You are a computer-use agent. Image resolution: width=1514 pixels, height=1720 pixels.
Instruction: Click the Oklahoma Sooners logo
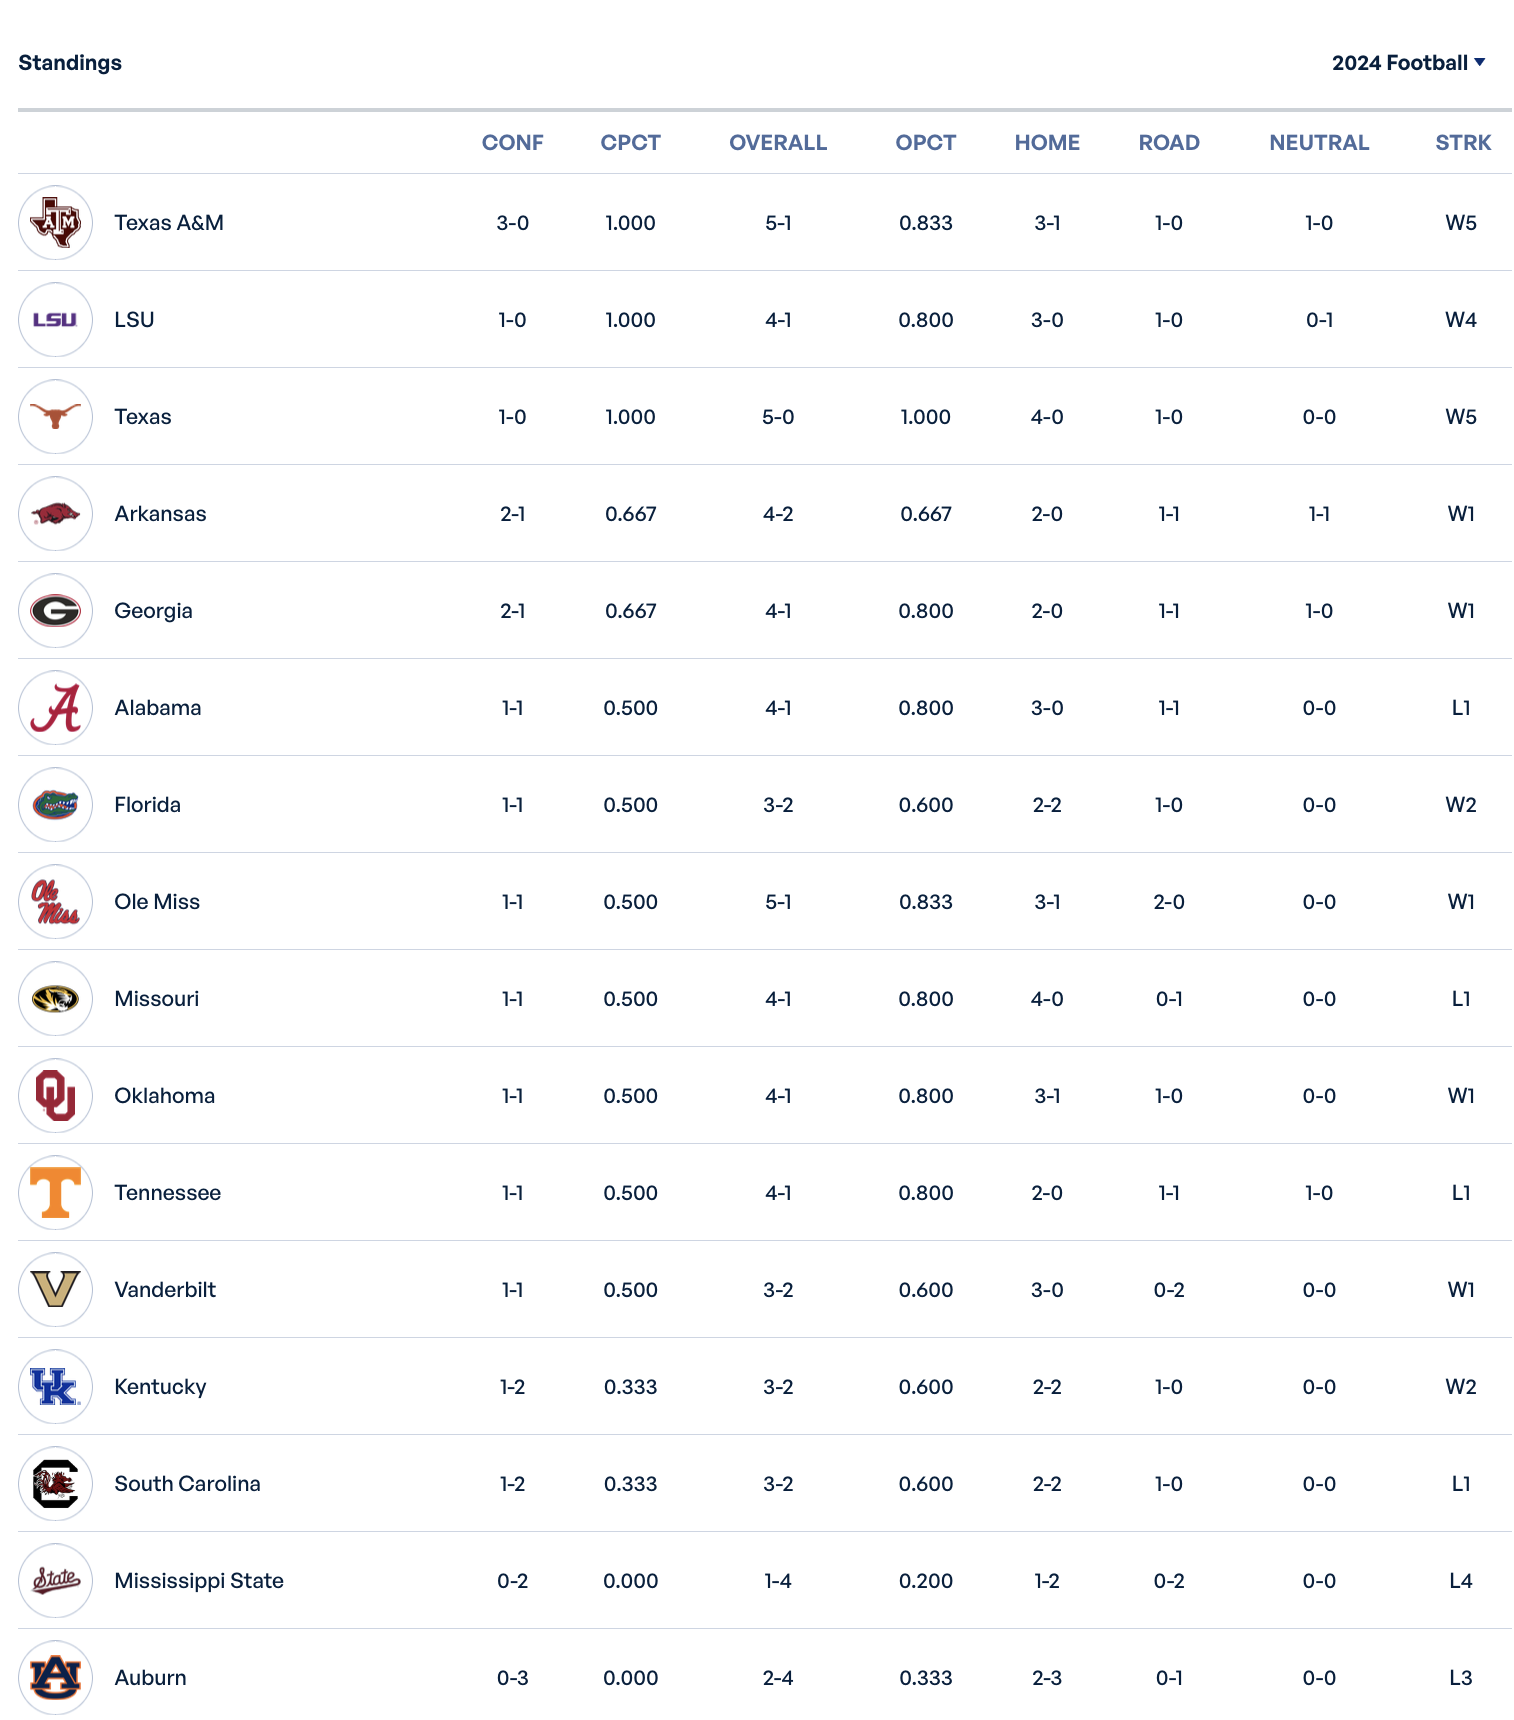tap(55, 1096)
